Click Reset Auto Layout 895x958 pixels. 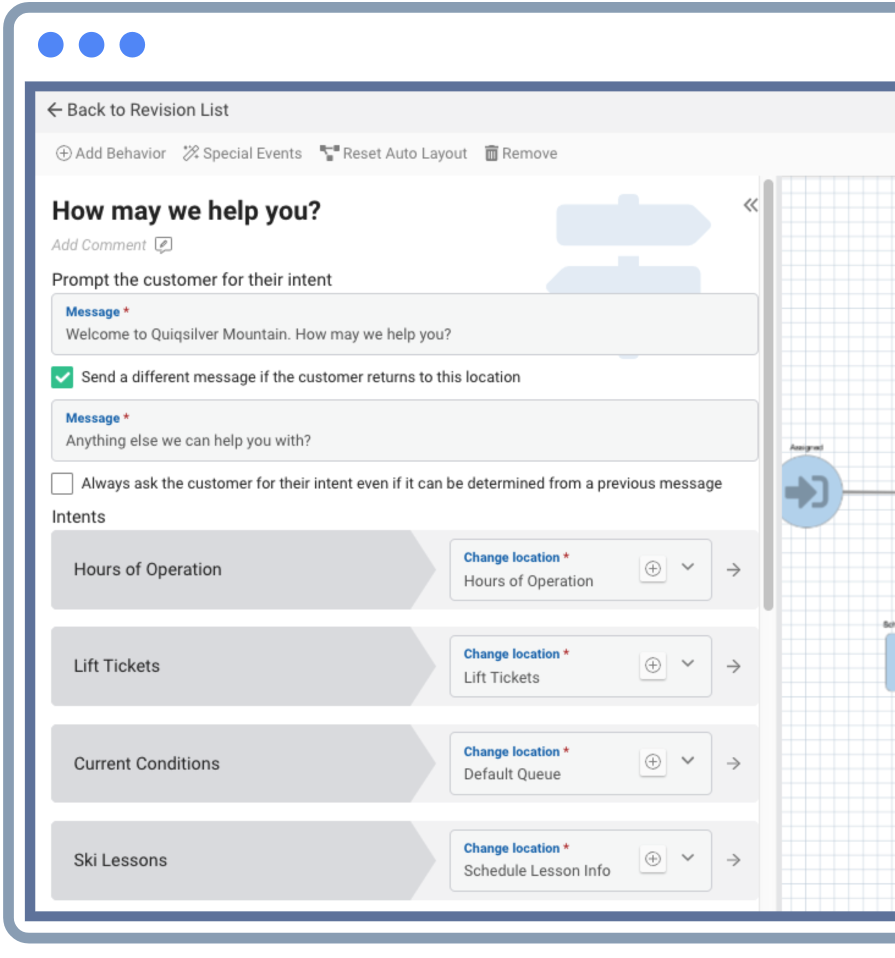[394, 153]
